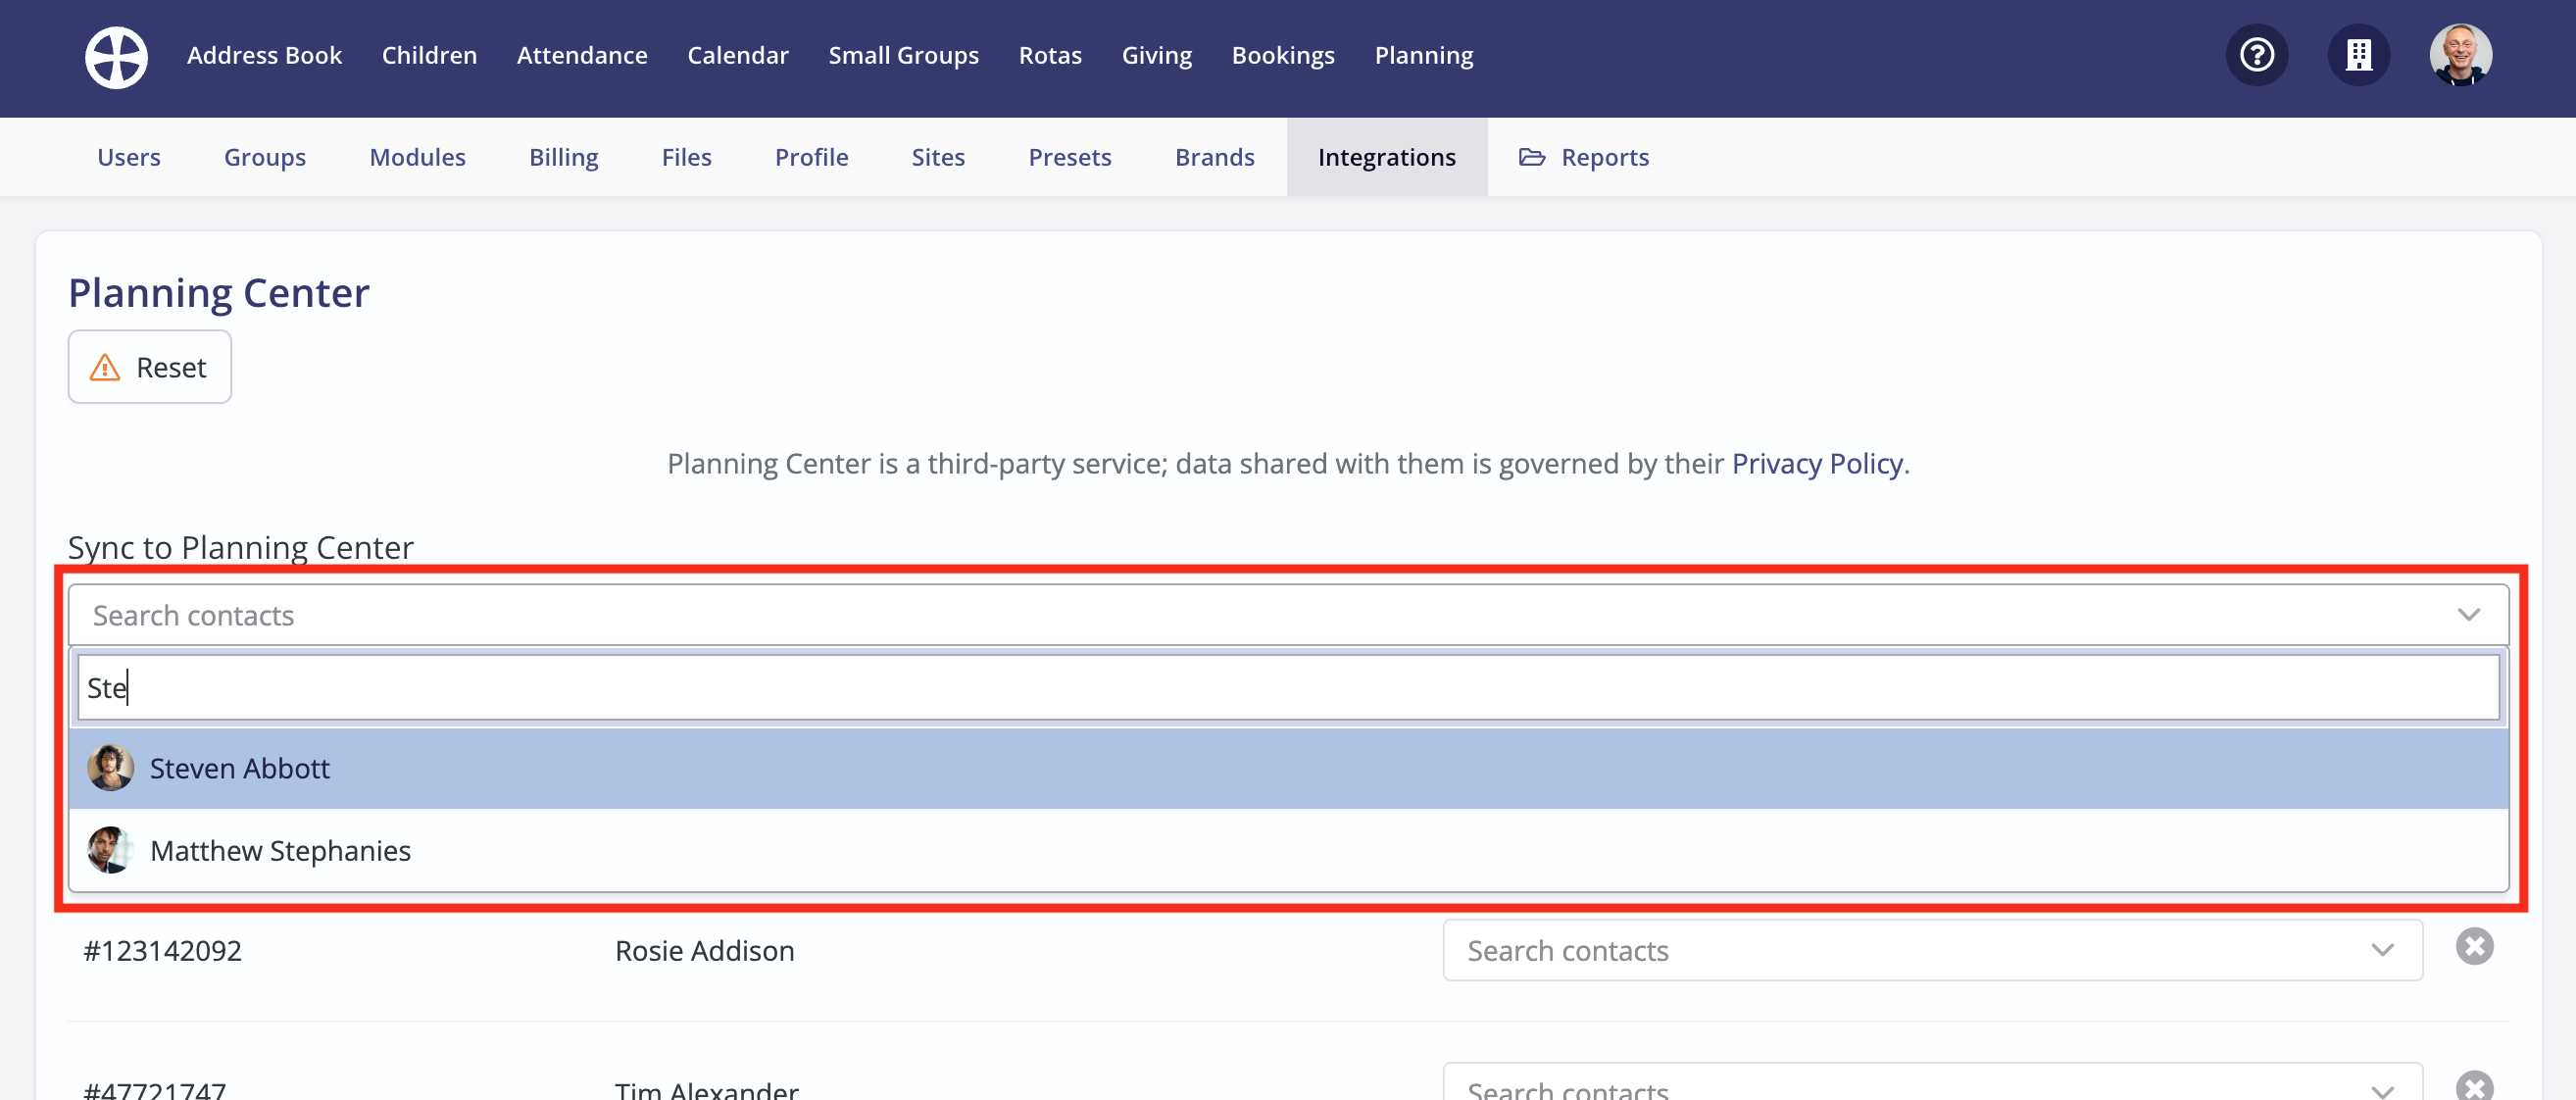Expand Search contacts for Rosie Addison
Viewport: 2576px width, 1100px height.
[1932, 950]
